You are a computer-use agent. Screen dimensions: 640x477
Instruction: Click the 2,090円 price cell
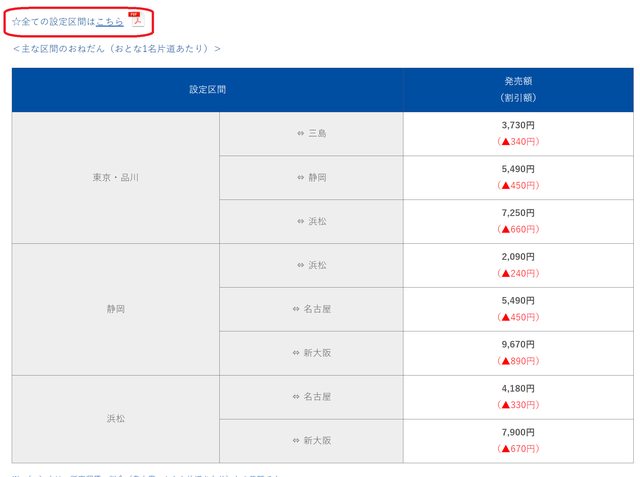[x=518, y=257]
